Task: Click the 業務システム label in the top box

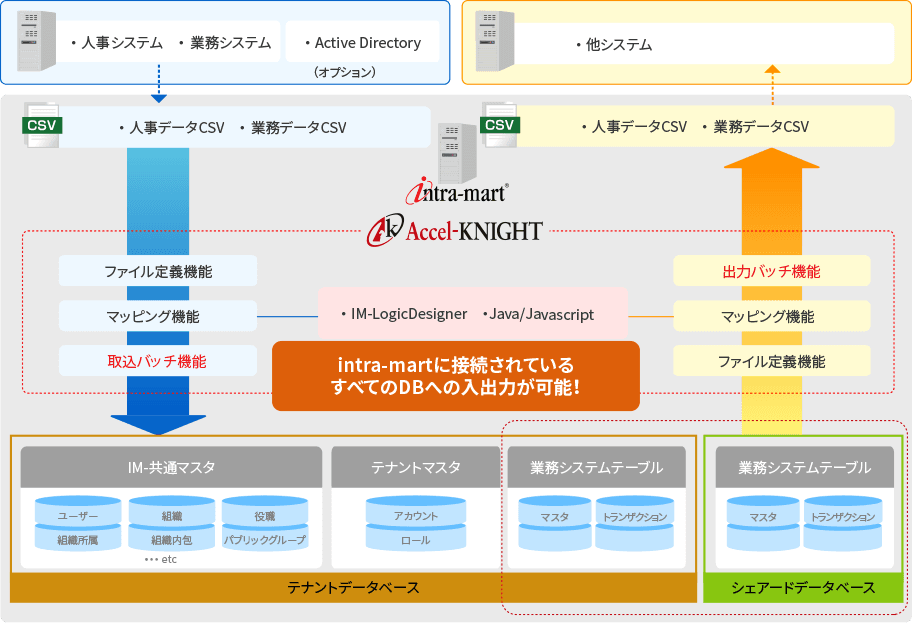Action: coord(230,43)
